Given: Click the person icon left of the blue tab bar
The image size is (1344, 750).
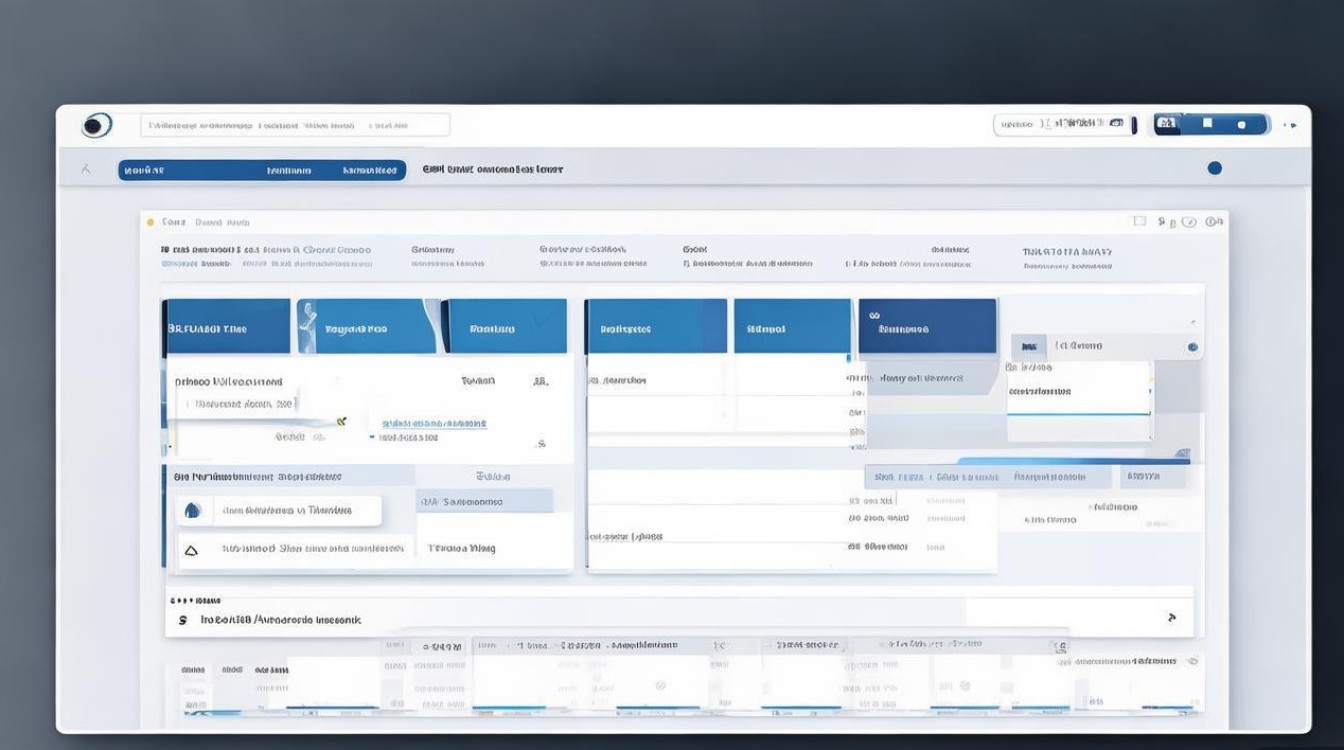Looking at the screenshot, I should click(x=86, y=170).
